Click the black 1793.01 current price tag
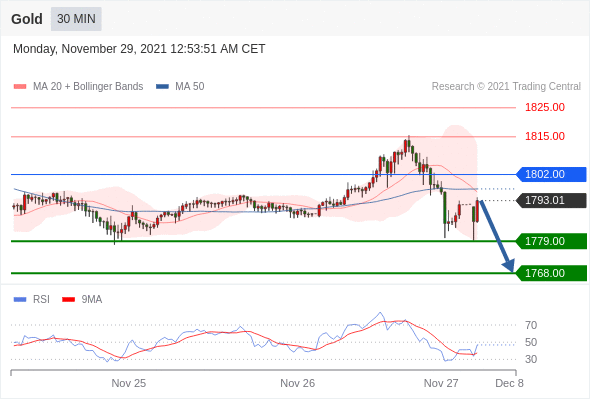 click(551, 200)
